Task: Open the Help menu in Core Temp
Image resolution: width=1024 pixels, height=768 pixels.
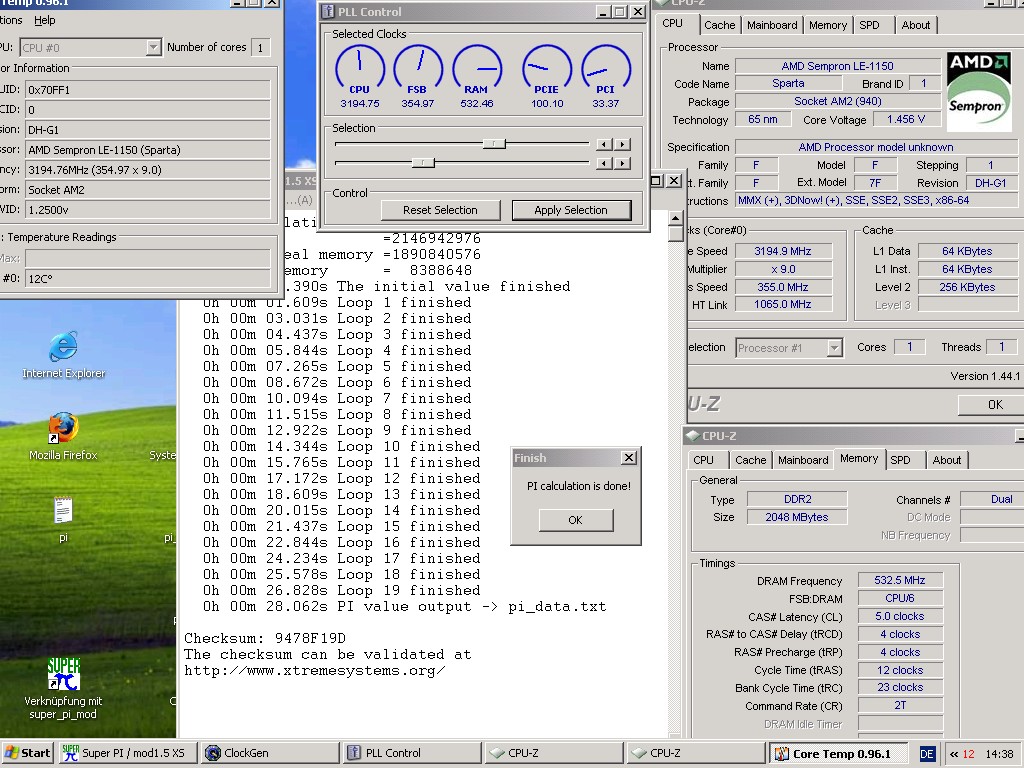Action: pyautogui.click(x=44, y=20)
